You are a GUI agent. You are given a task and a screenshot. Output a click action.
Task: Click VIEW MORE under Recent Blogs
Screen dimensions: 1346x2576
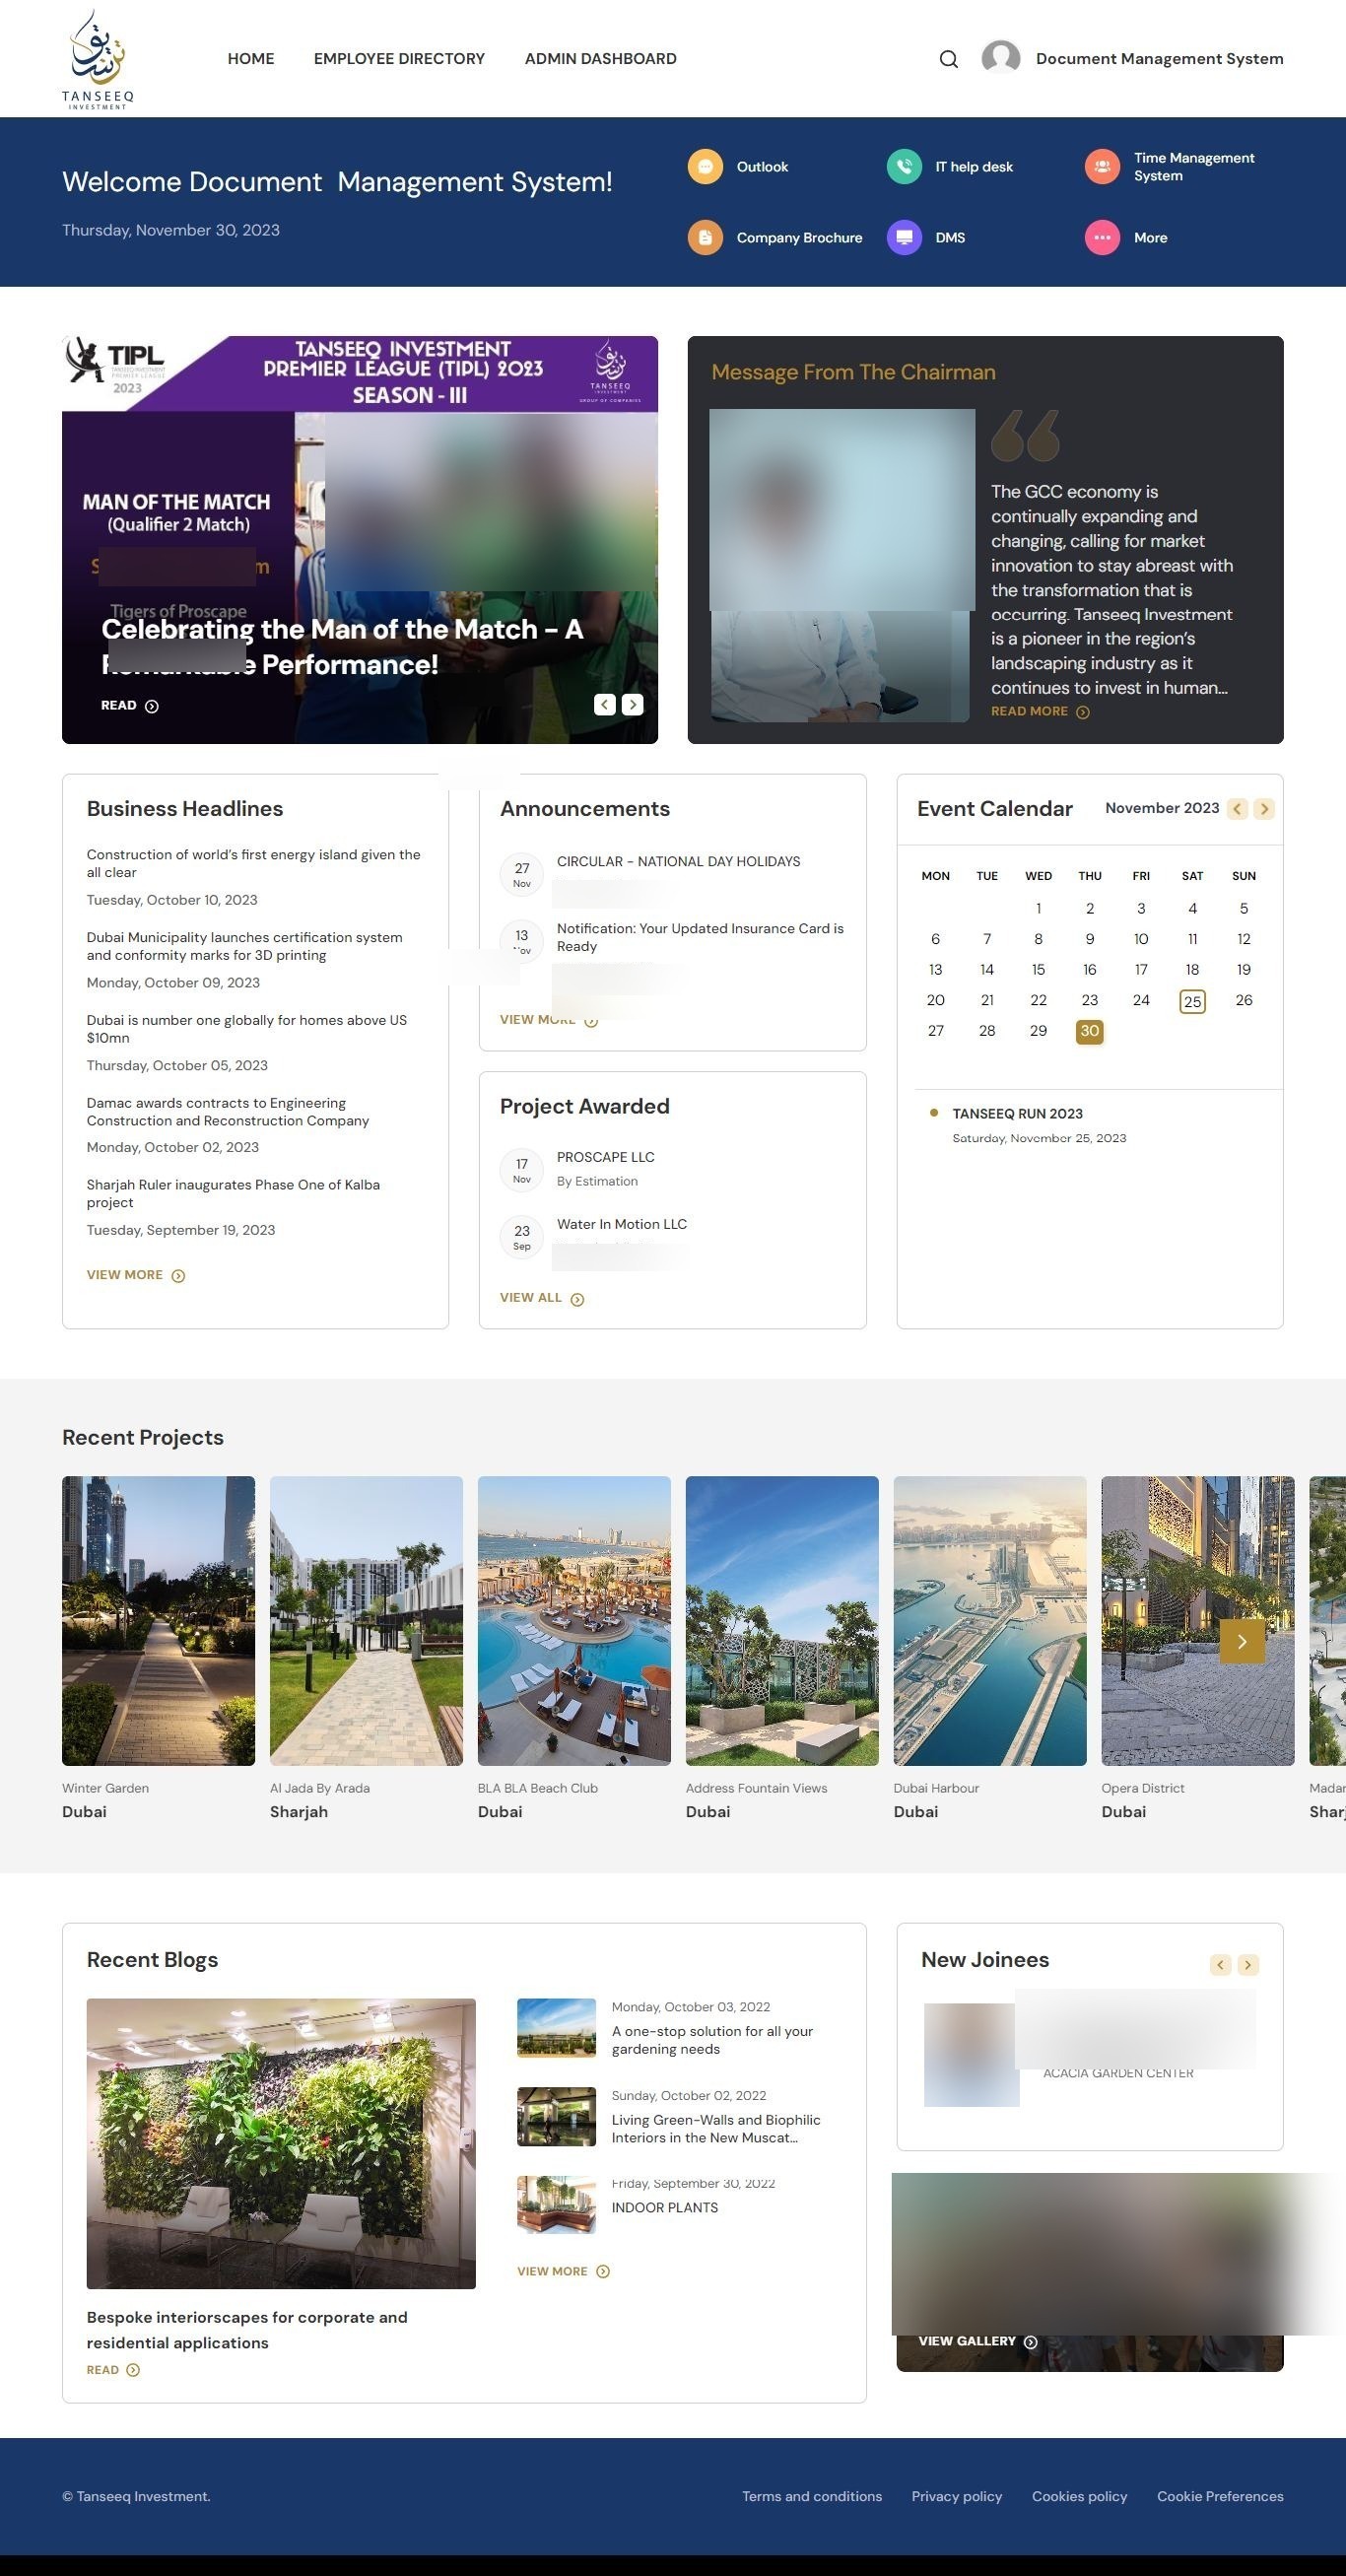coord(563,2271)
